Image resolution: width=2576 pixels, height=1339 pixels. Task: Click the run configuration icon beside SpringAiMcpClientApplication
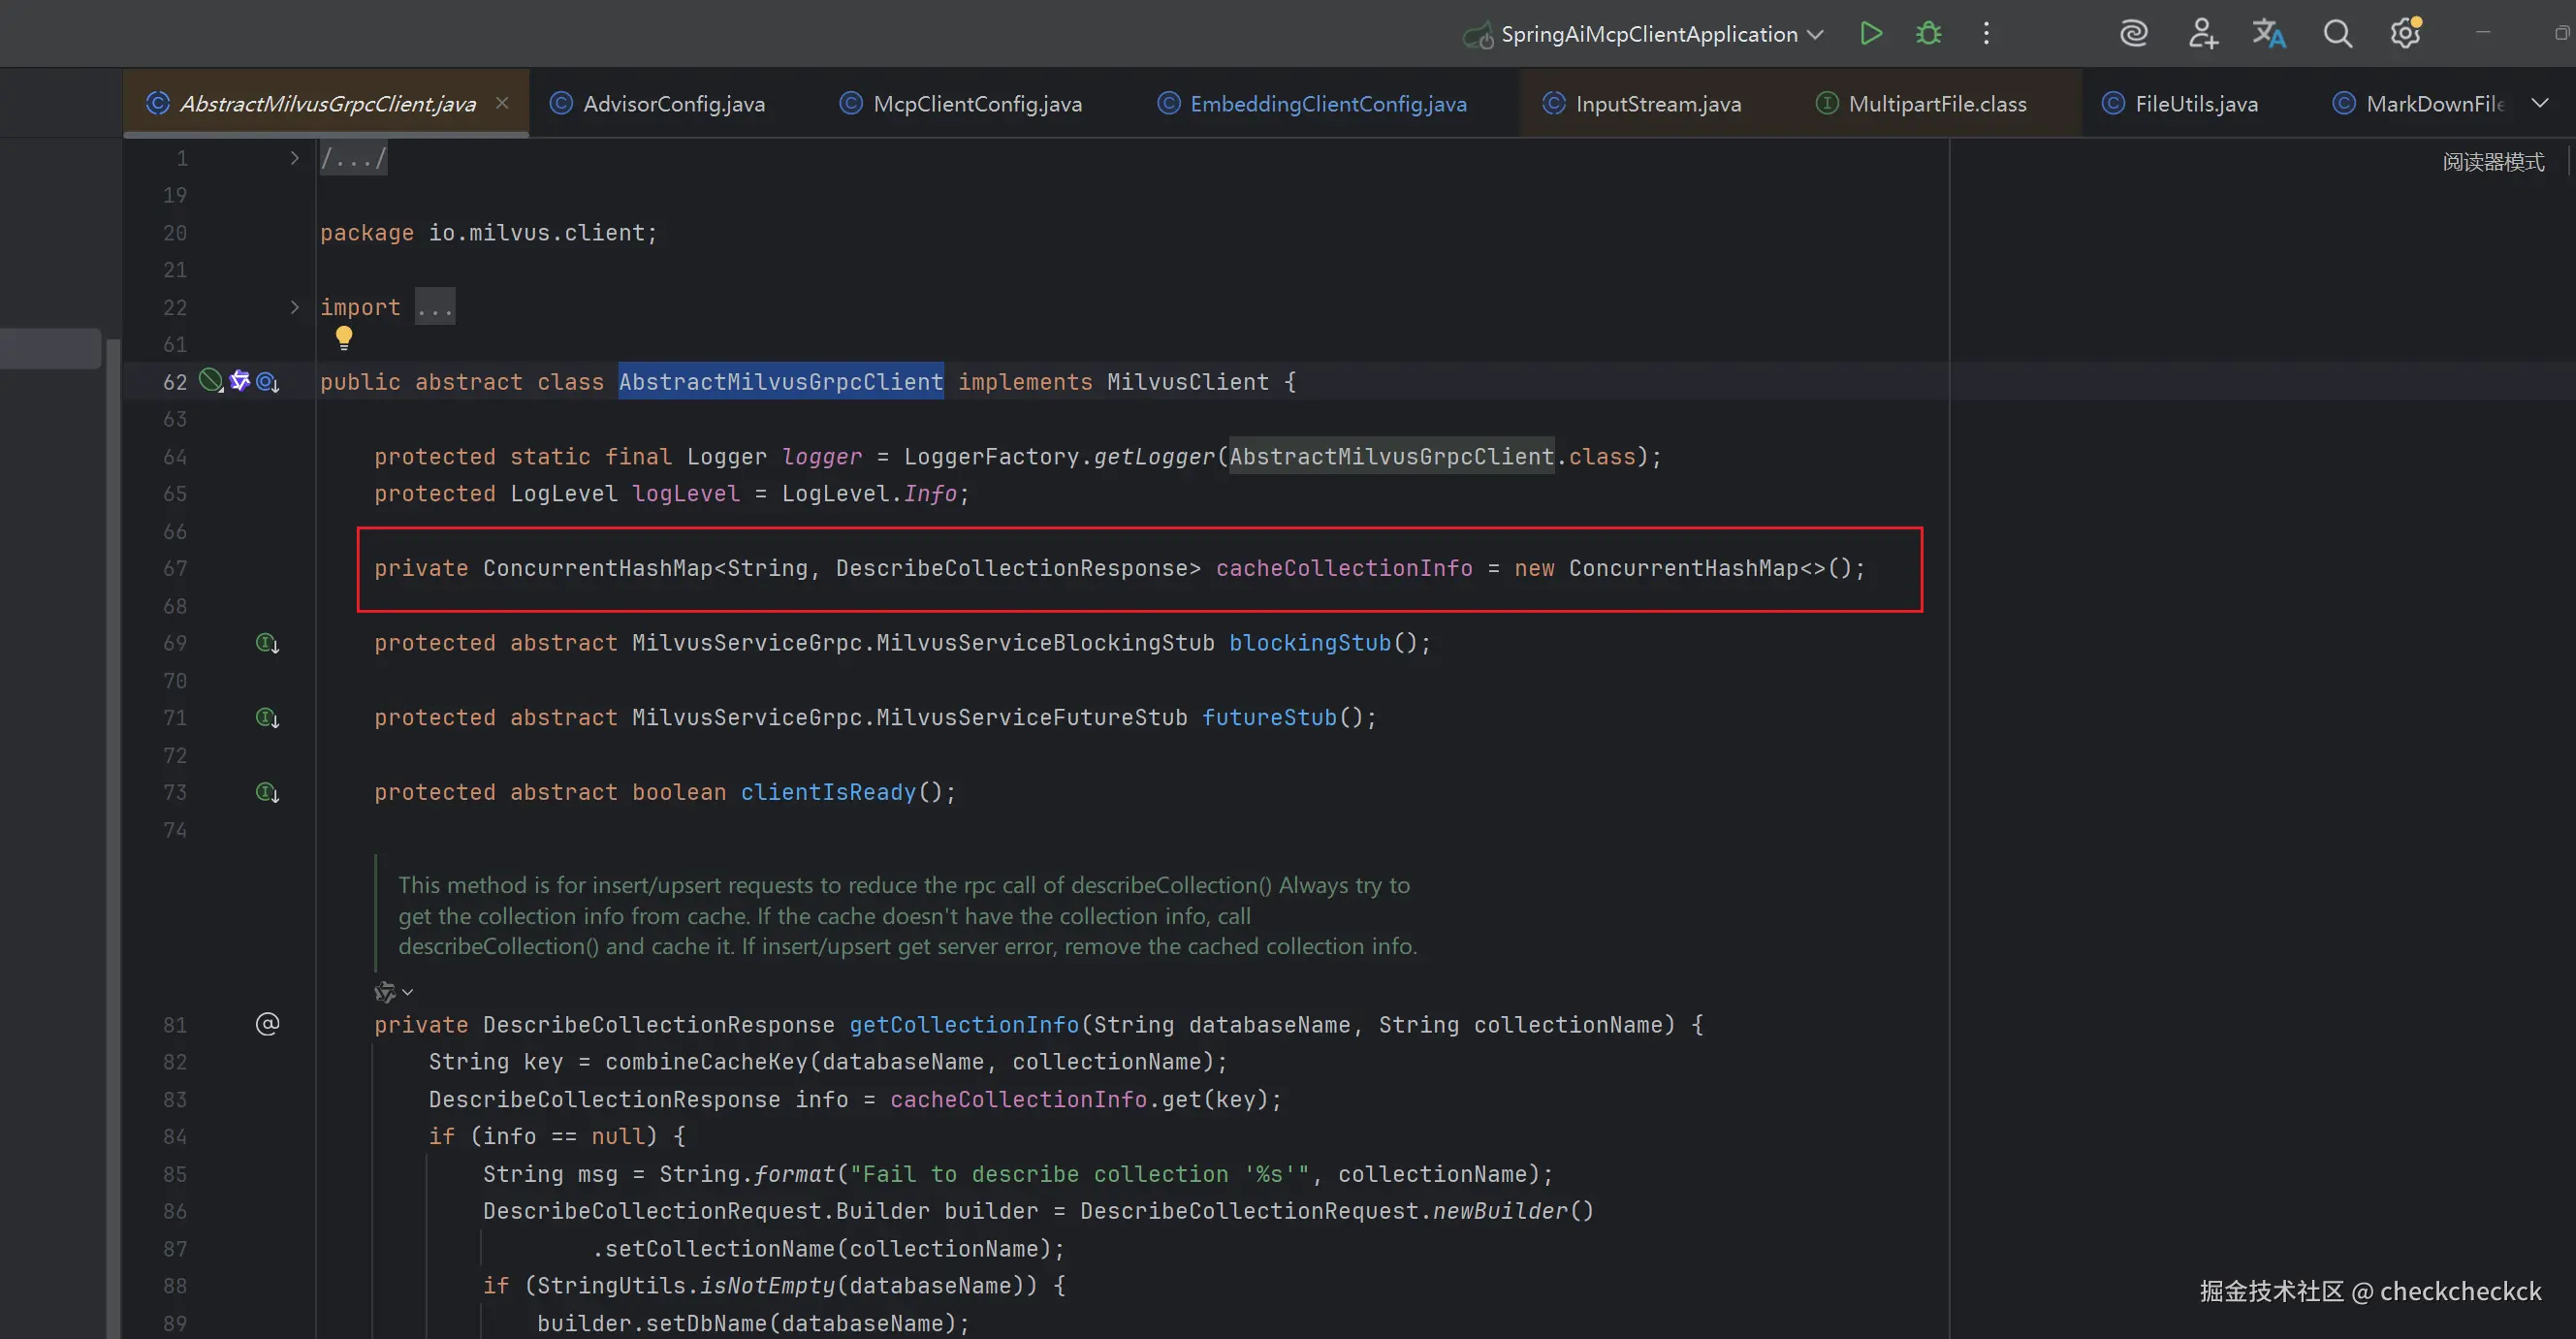(1478, 36)
